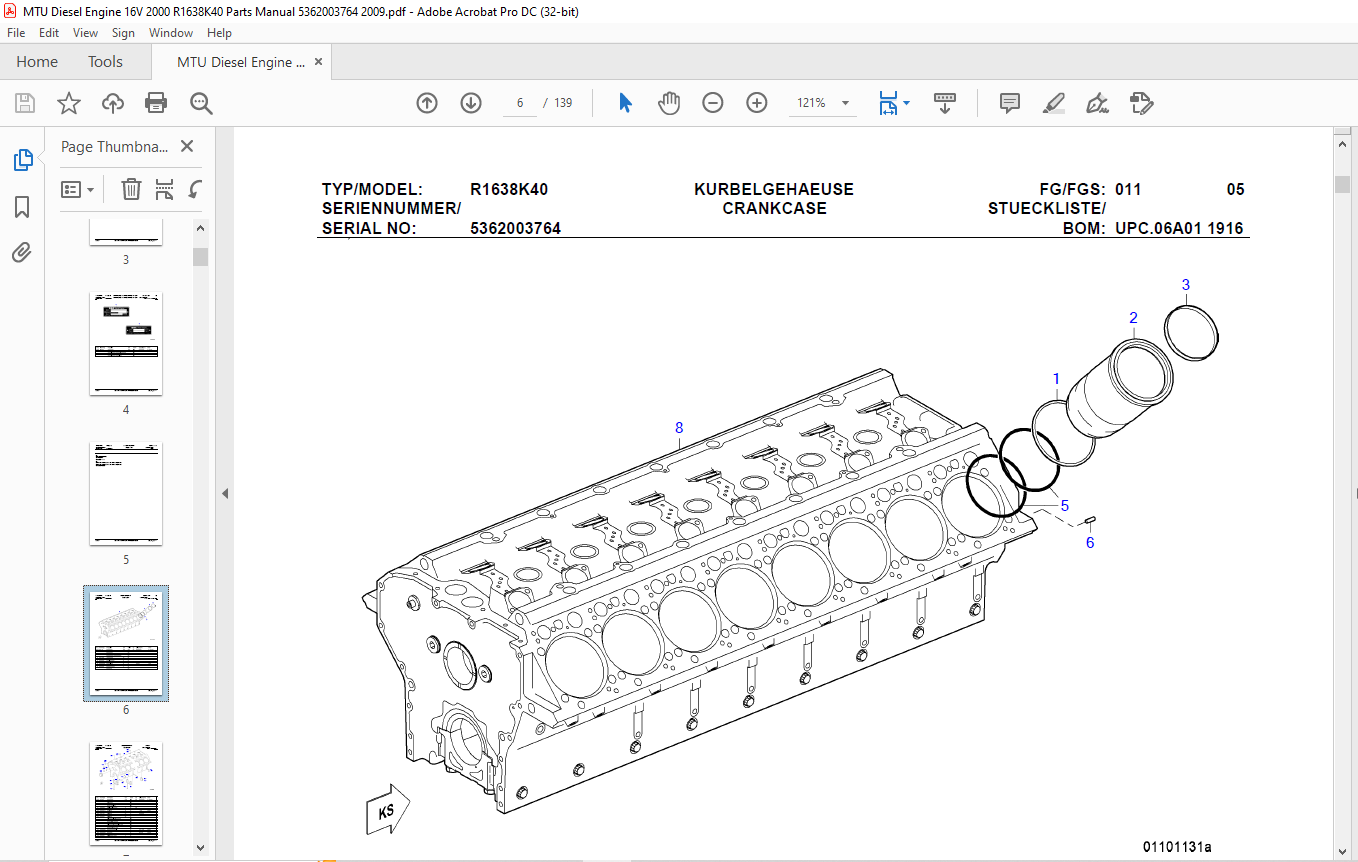Switch to the Tools tab
This screenshot has width=1358, height=862.
click(x=105, y=62)
